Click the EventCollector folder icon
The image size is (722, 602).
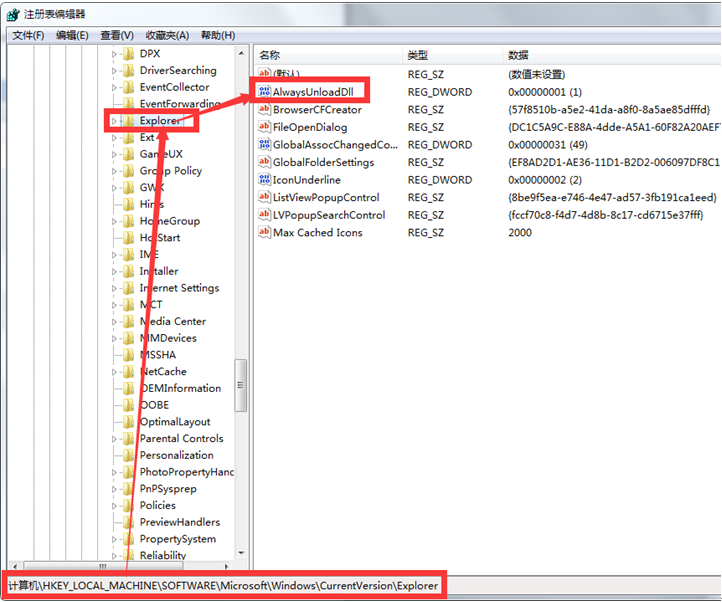coord(128,87)
